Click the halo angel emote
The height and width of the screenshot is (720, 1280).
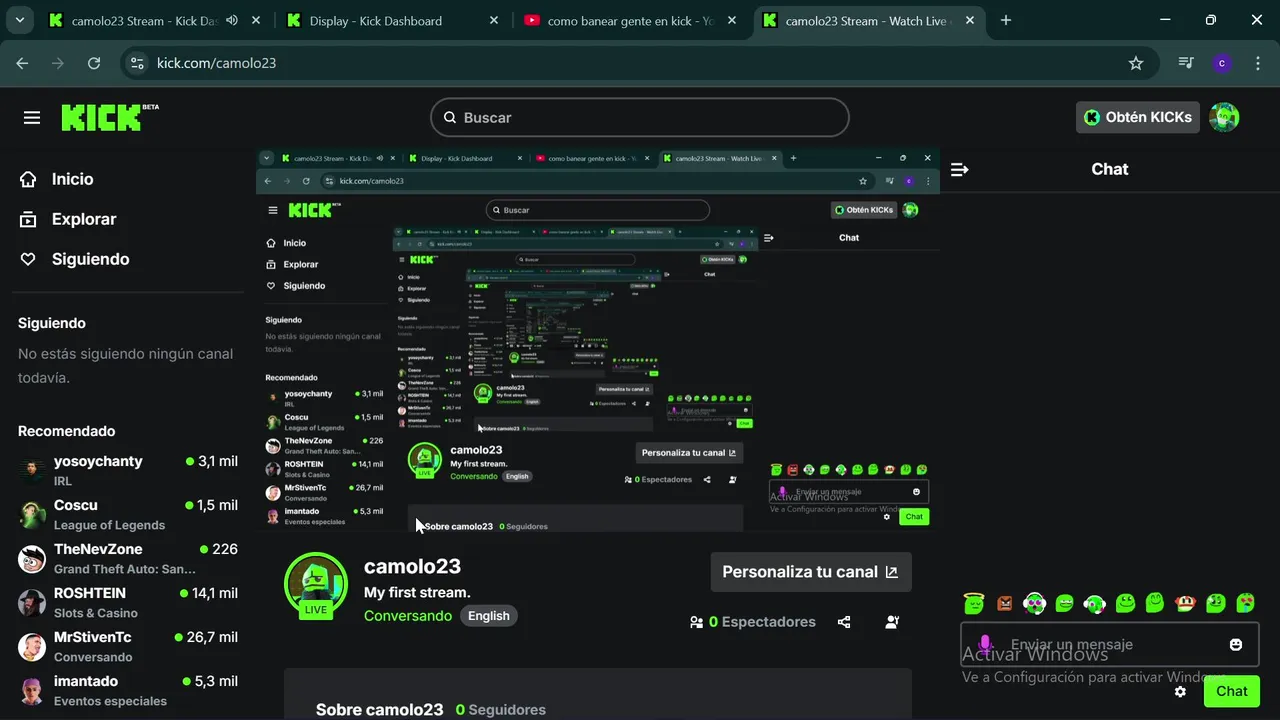tap(974, 603)
